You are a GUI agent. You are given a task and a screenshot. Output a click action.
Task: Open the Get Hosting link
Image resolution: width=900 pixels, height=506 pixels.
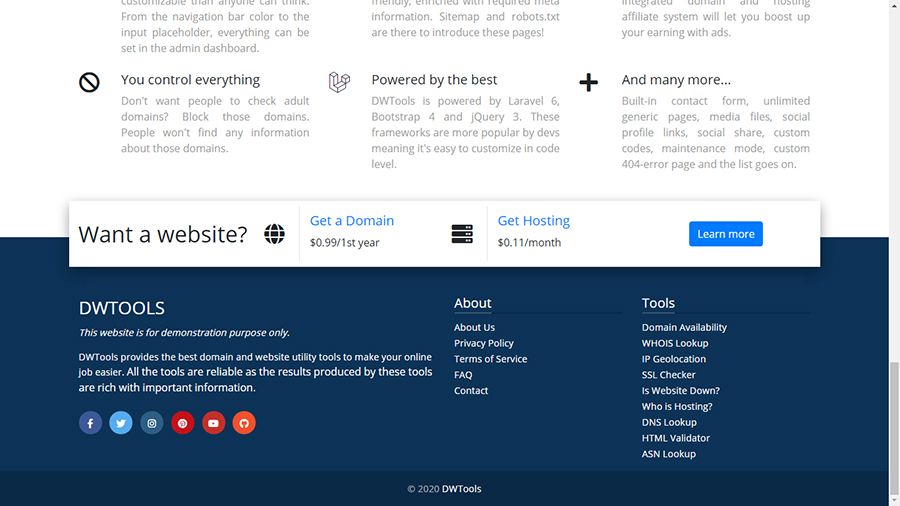tap(534, 221)
